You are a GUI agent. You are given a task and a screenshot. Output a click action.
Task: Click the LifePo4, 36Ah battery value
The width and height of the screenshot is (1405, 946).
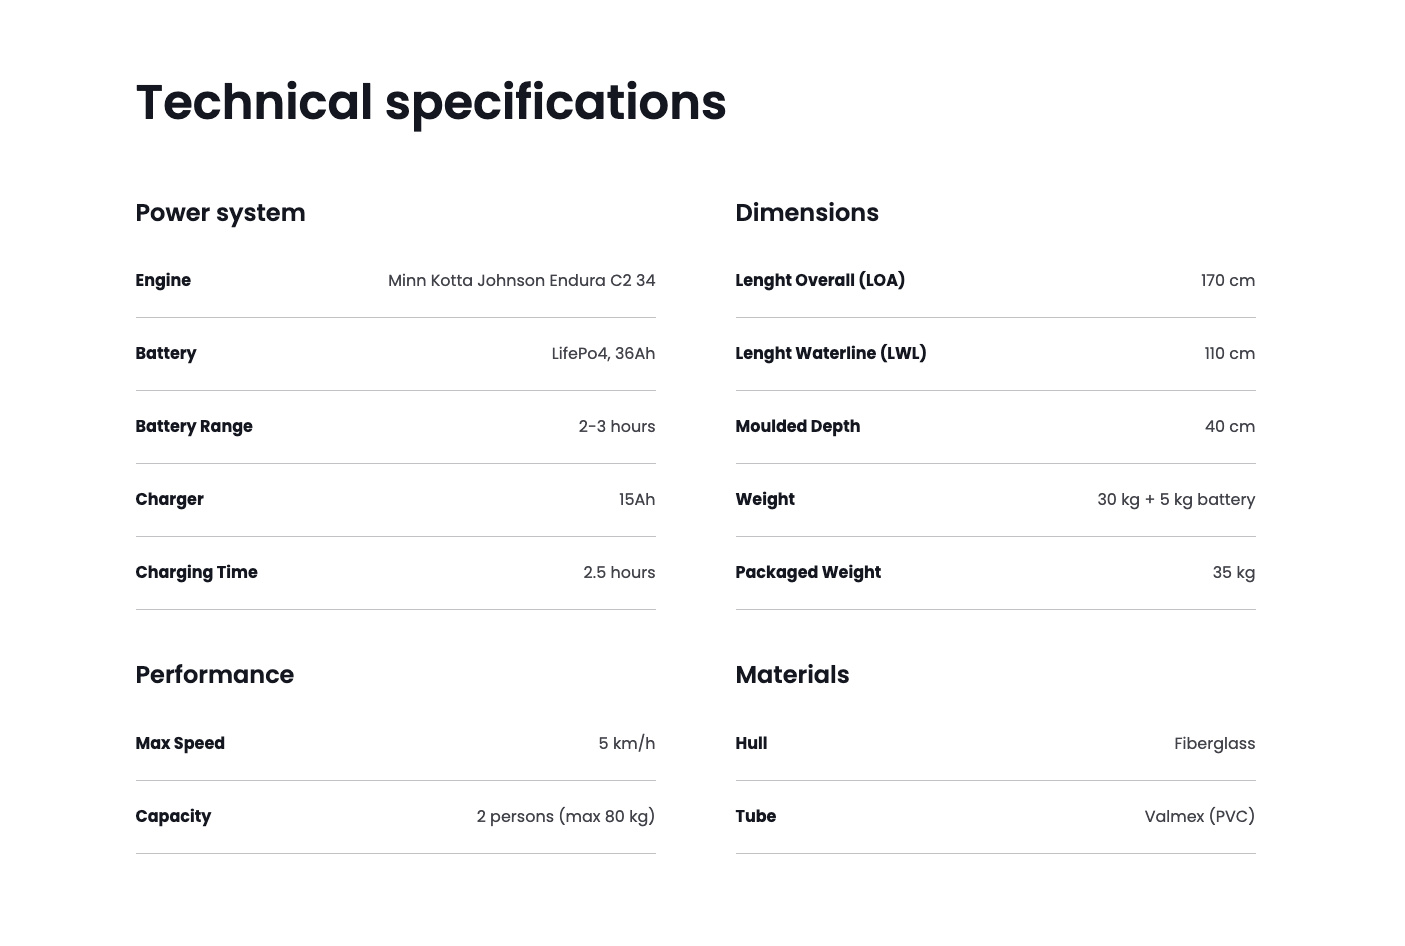click(603, 354)
